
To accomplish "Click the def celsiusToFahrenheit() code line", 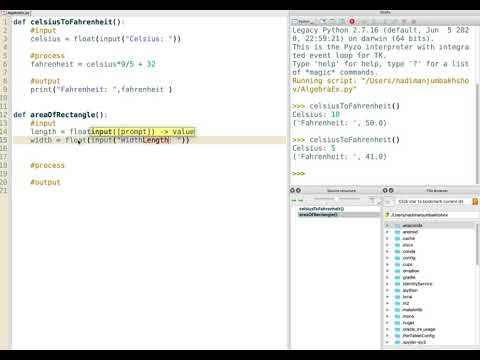I will (69, 22).
